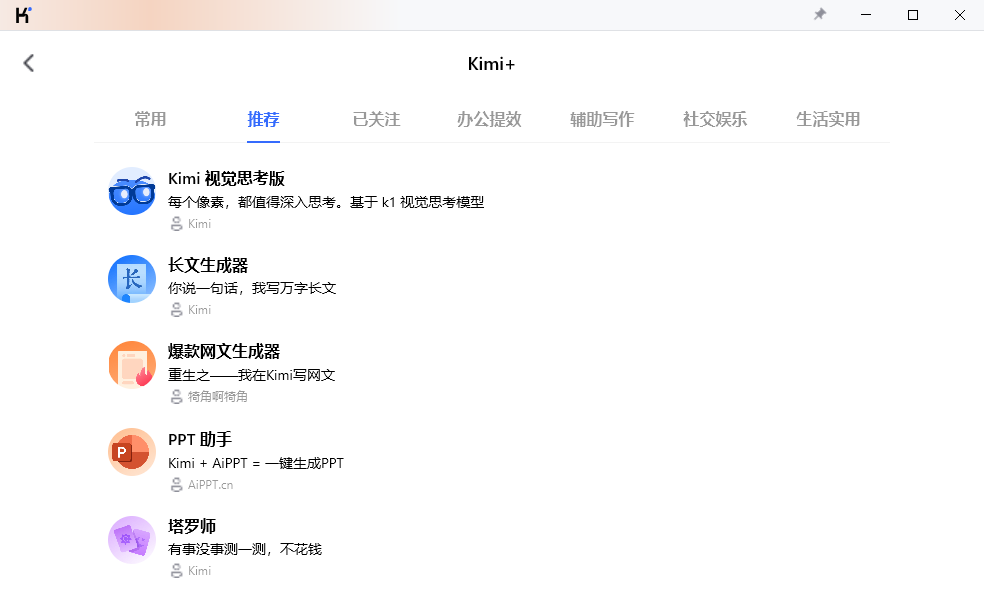Switch to 办公提效 tab
Screen dimensions: 984x592
click(x=489, y=119)
